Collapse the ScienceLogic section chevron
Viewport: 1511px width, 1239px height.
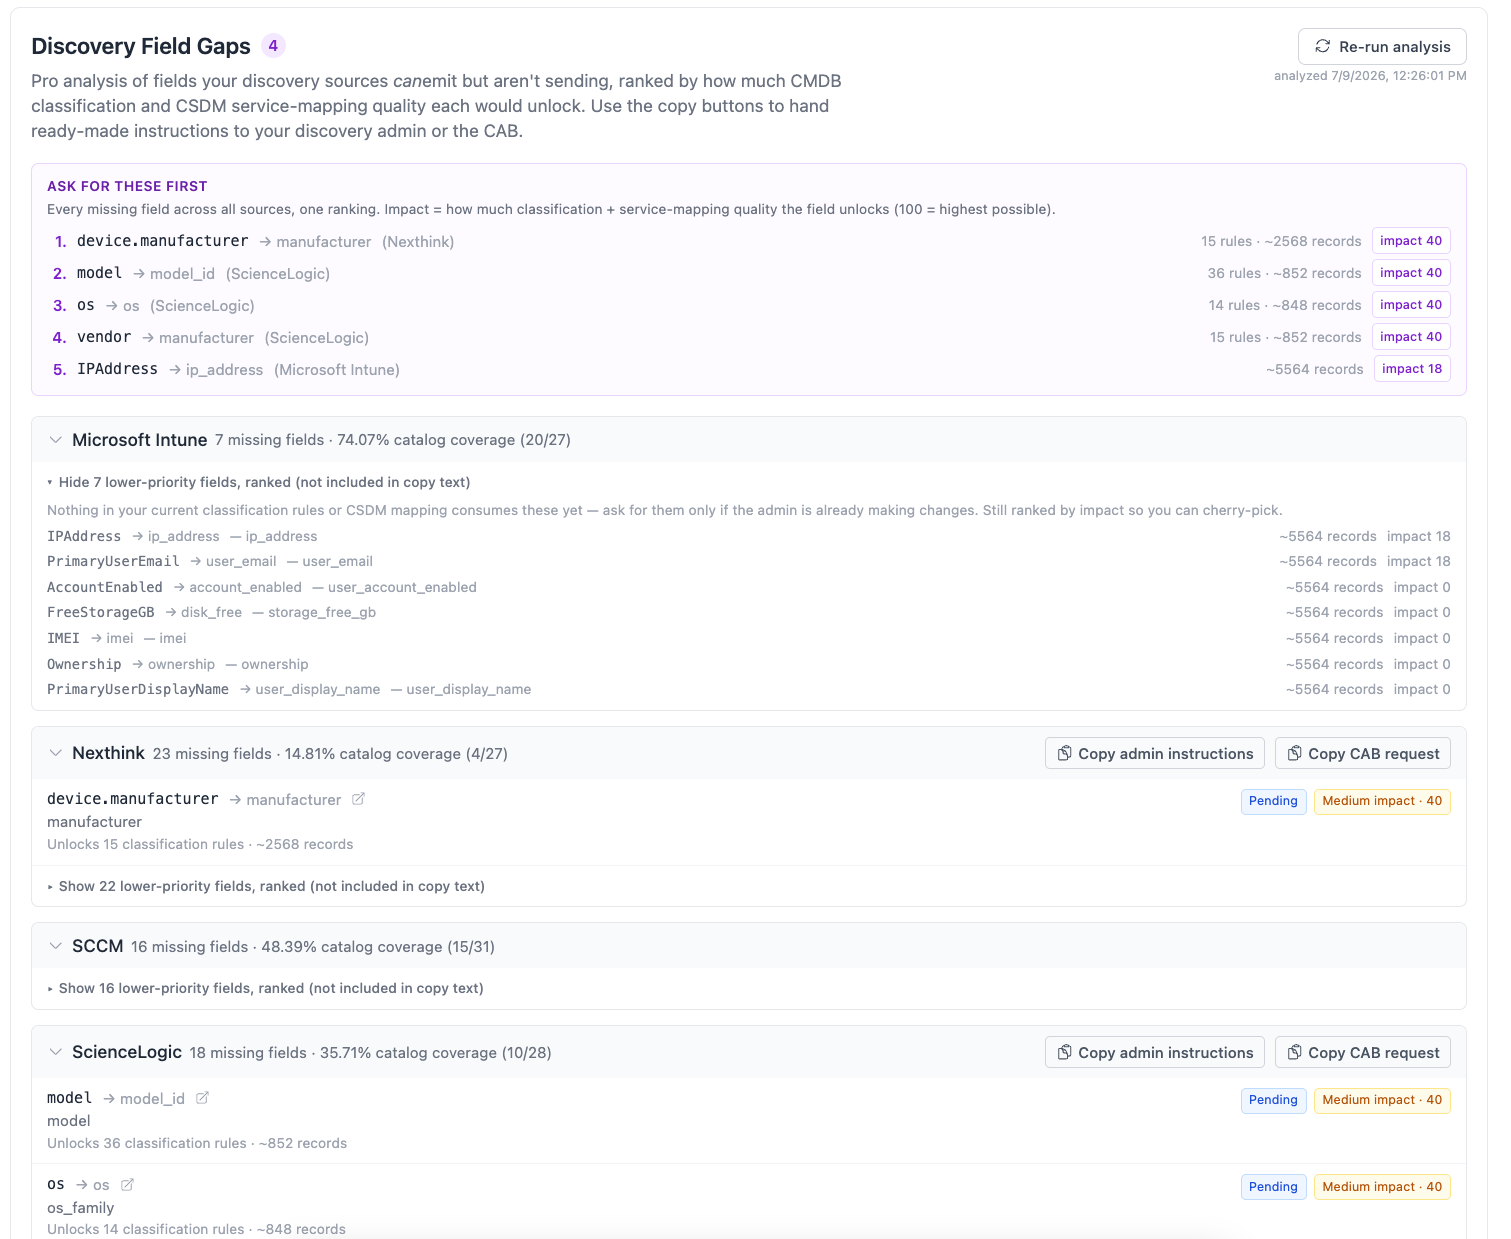click(x=56, y=1052)
